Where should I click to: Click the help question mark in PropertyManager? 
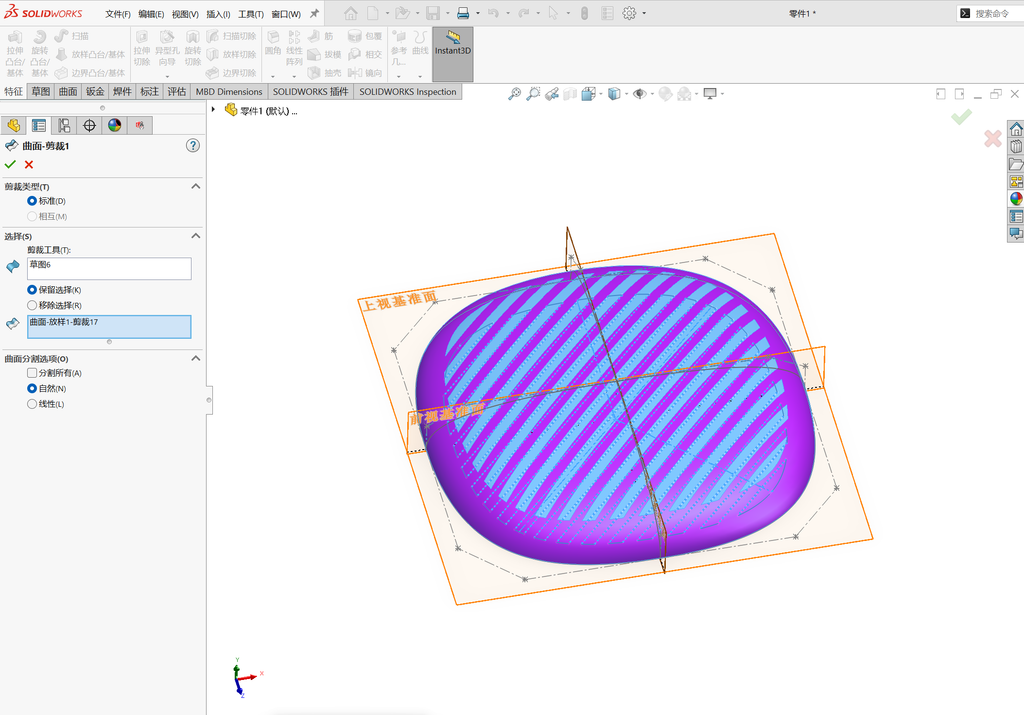pyautogui.click(x=193, y=146)
